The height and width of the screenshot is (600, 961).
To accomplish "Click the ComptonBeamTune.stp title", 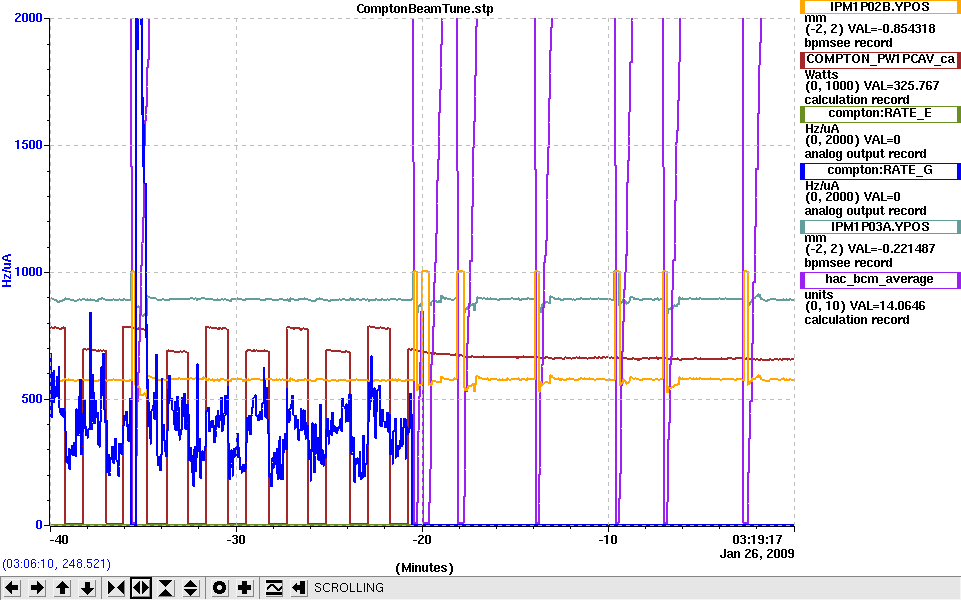I will coord(425,9).
